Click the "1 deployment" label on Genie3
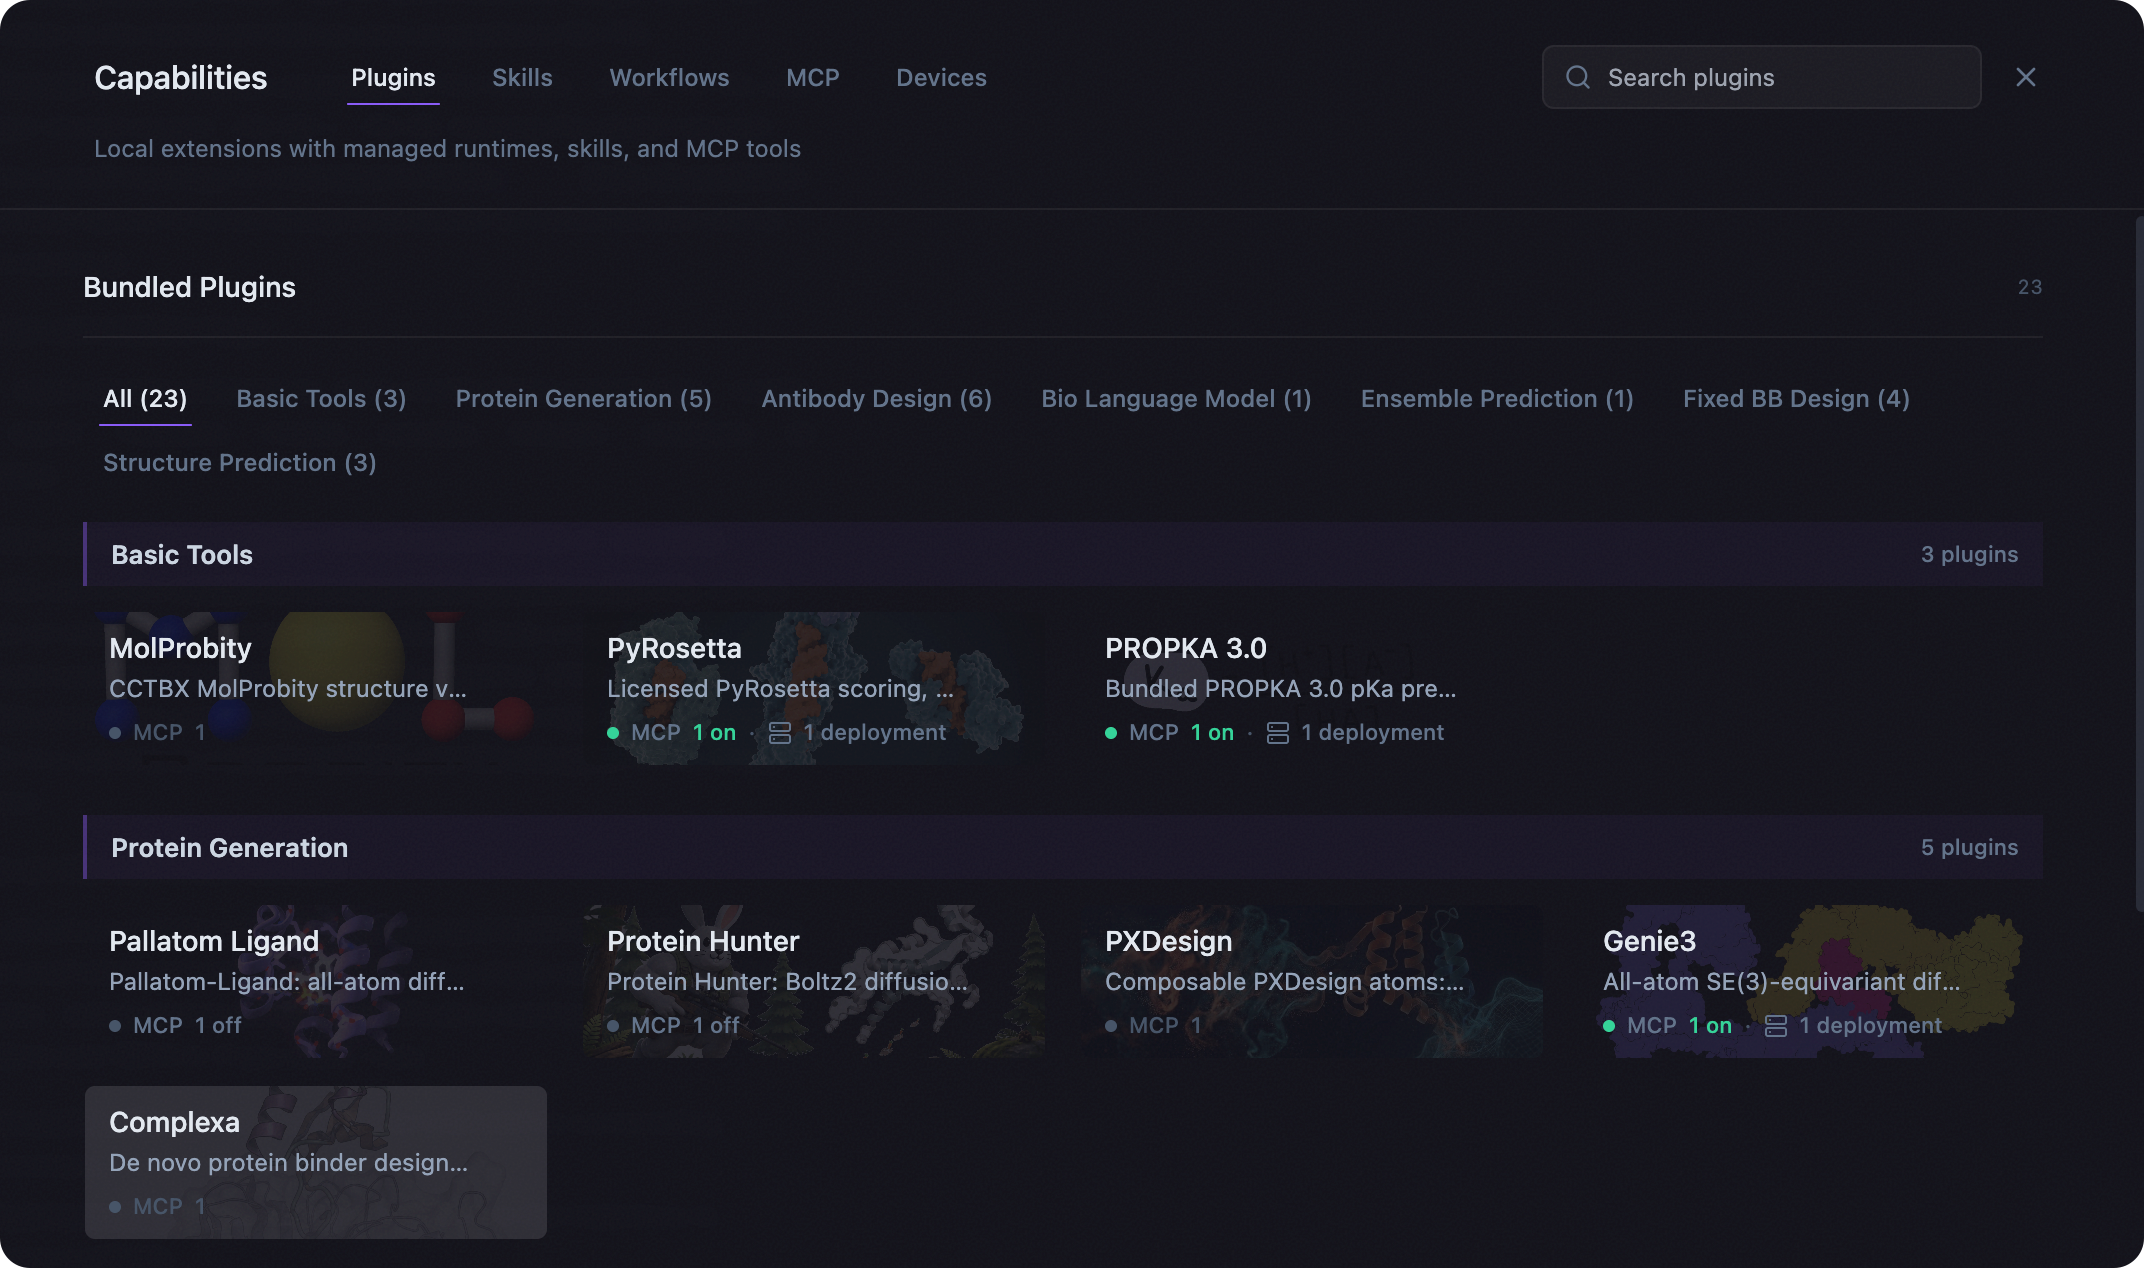The image size is (2144, 1268). point(1870,1026)
